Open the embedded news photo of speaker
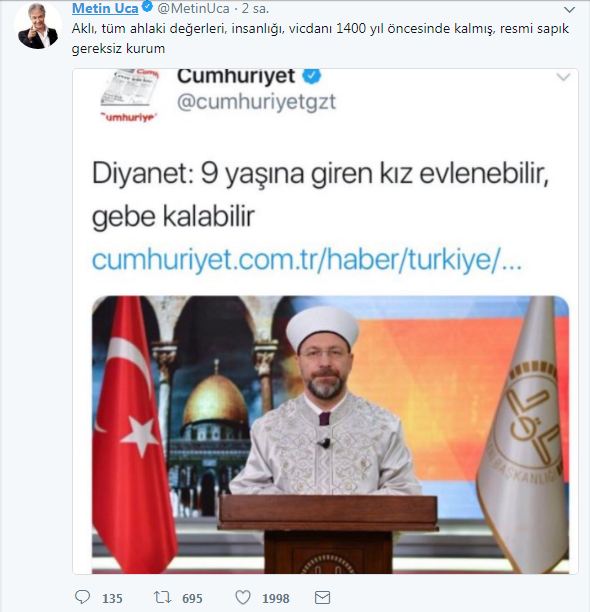 coord(330,434)
